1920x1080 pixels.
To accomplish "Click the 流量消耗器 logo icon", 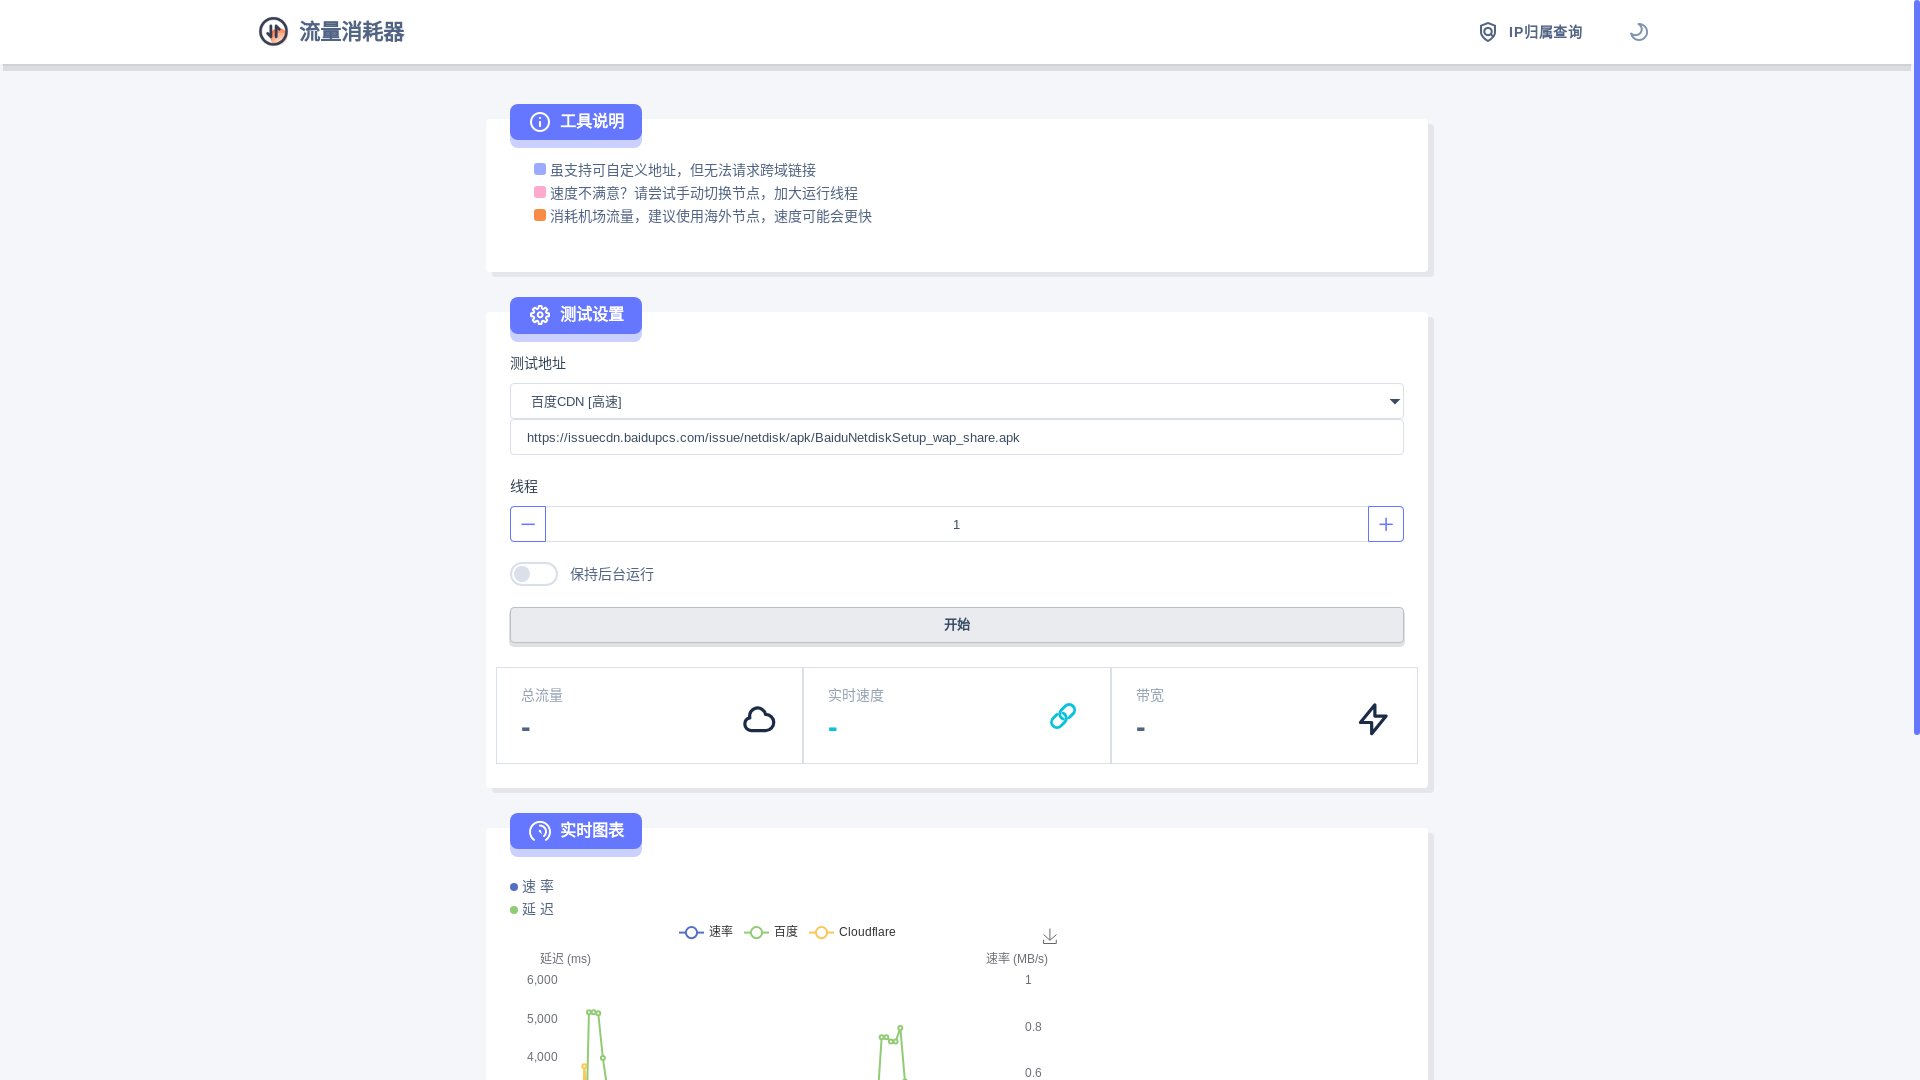I will coord(273,32).
